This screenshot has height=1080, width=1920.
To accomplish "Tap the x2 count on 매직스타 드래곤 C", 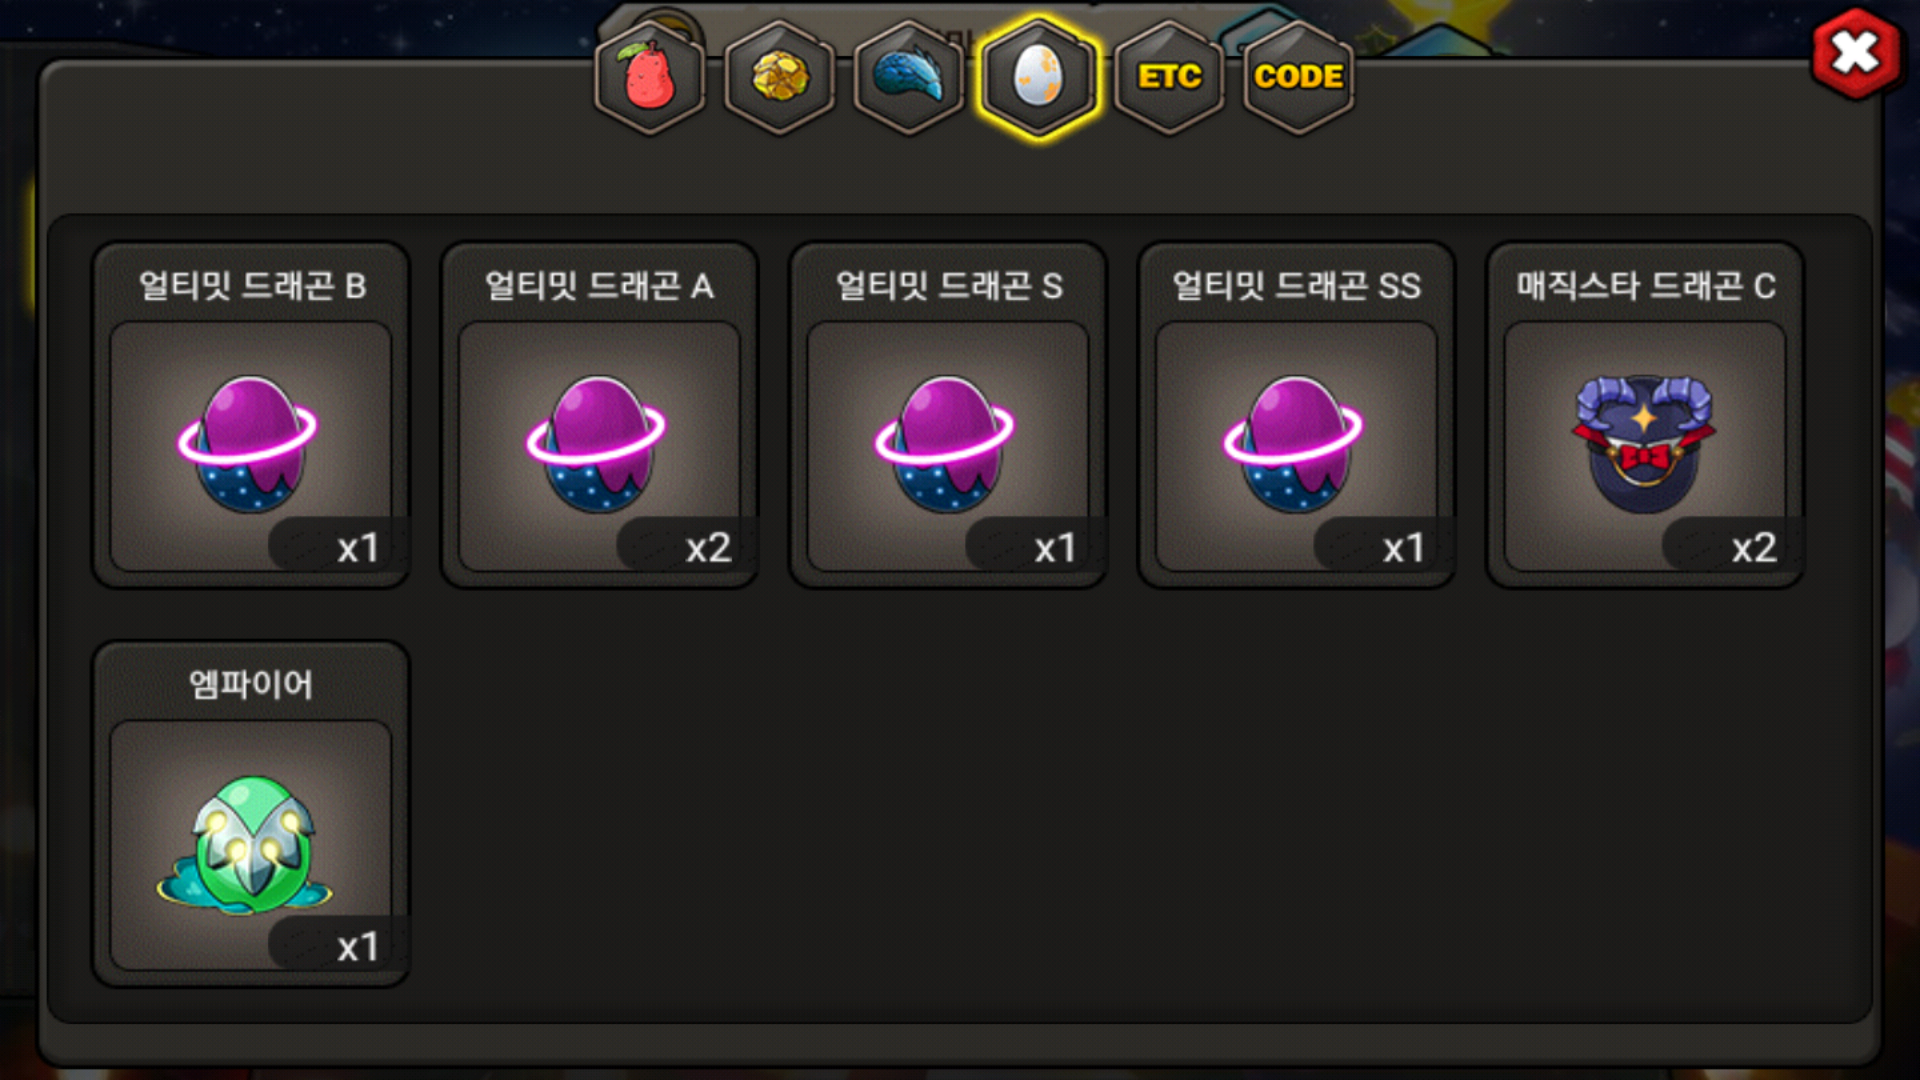I will tap(1754, 548).
